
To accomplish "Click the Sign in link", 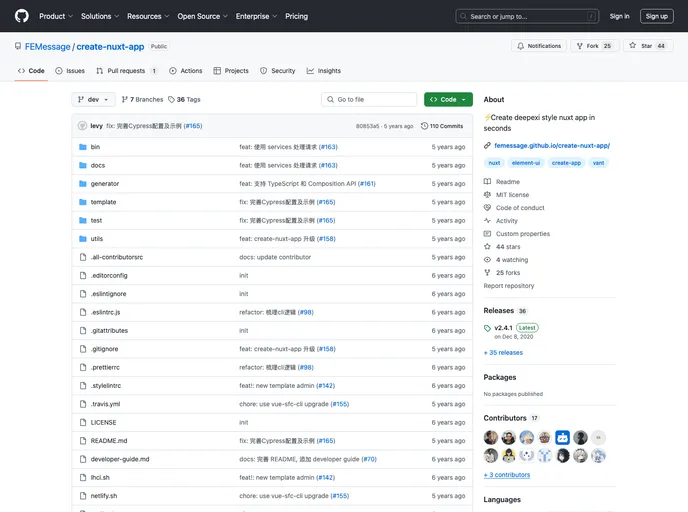I will [x=619, y=16].
